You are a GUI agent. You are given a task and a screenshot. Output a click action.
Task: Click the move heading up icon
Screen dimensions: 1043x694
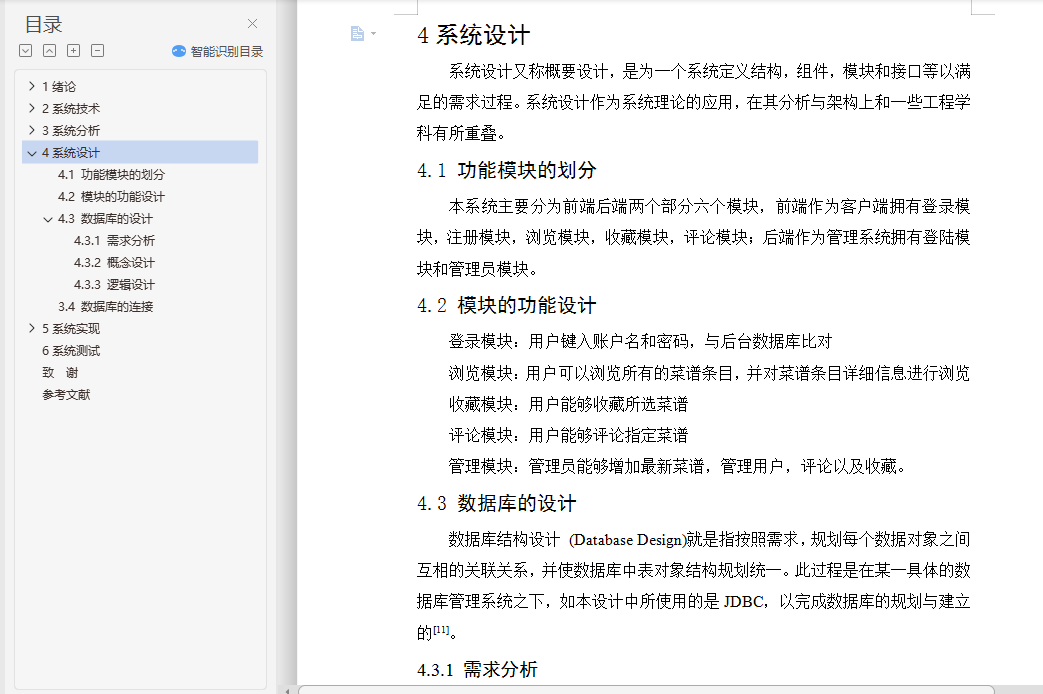50,51
